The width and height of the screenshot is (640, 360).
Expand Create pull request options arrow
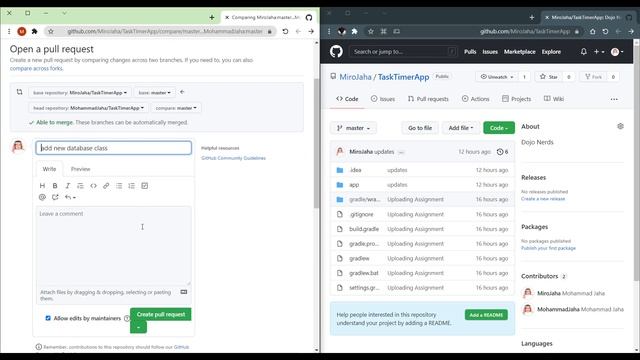click(138, 327)
